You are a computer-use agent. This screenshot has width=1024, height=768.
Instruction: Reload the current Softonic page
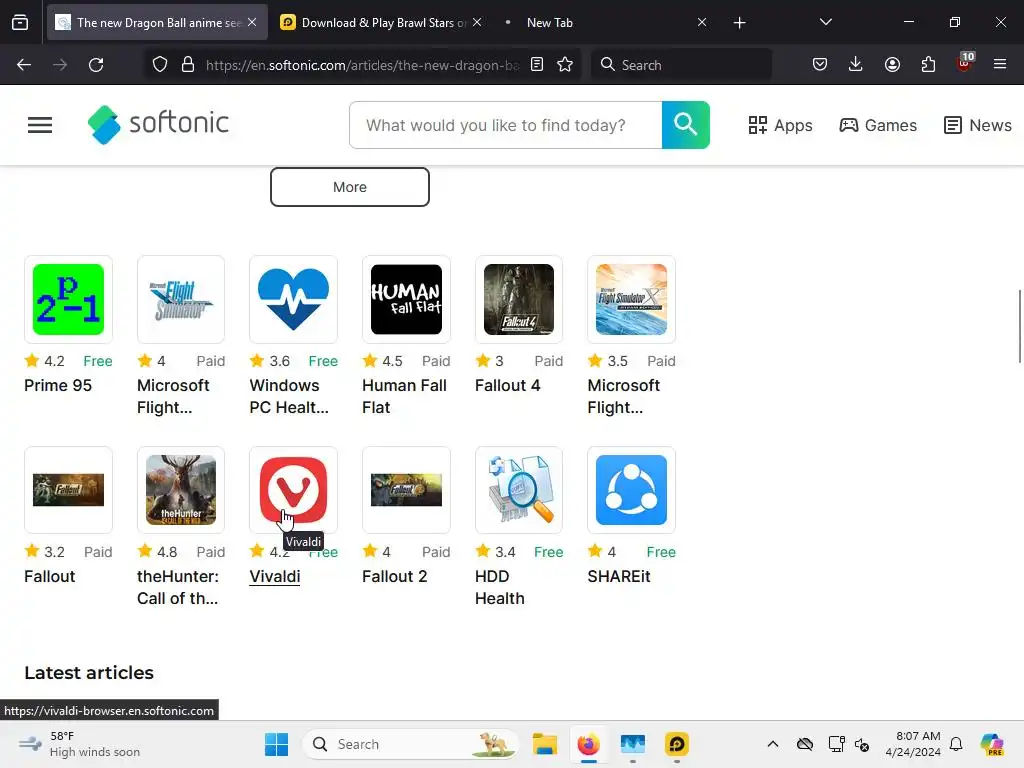[x=96, y=65]
